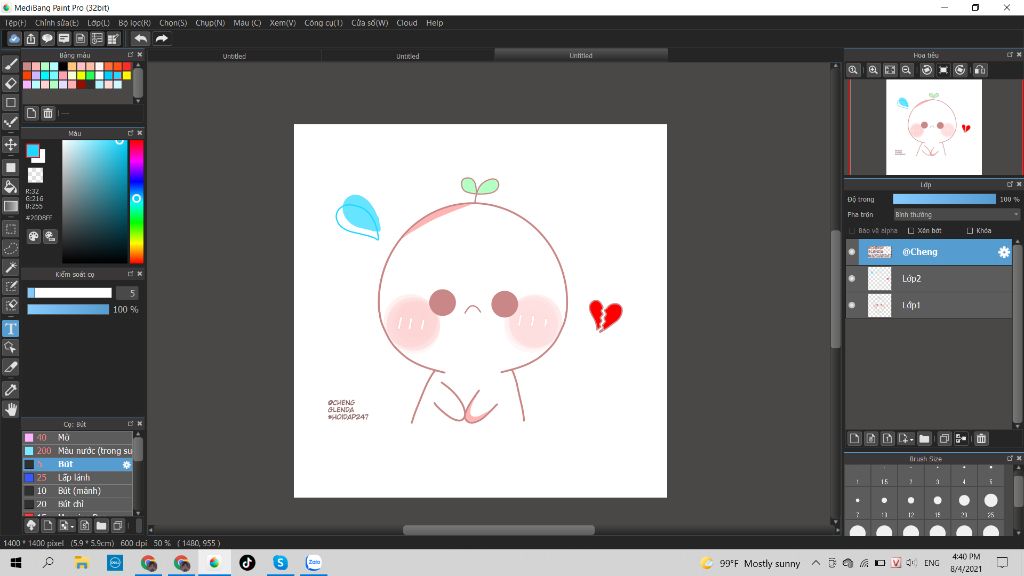The height and width of the screenshot is (576, 1024).
Task: Click the Undo arrow in toolbar
Action: [x=140, y=39]
